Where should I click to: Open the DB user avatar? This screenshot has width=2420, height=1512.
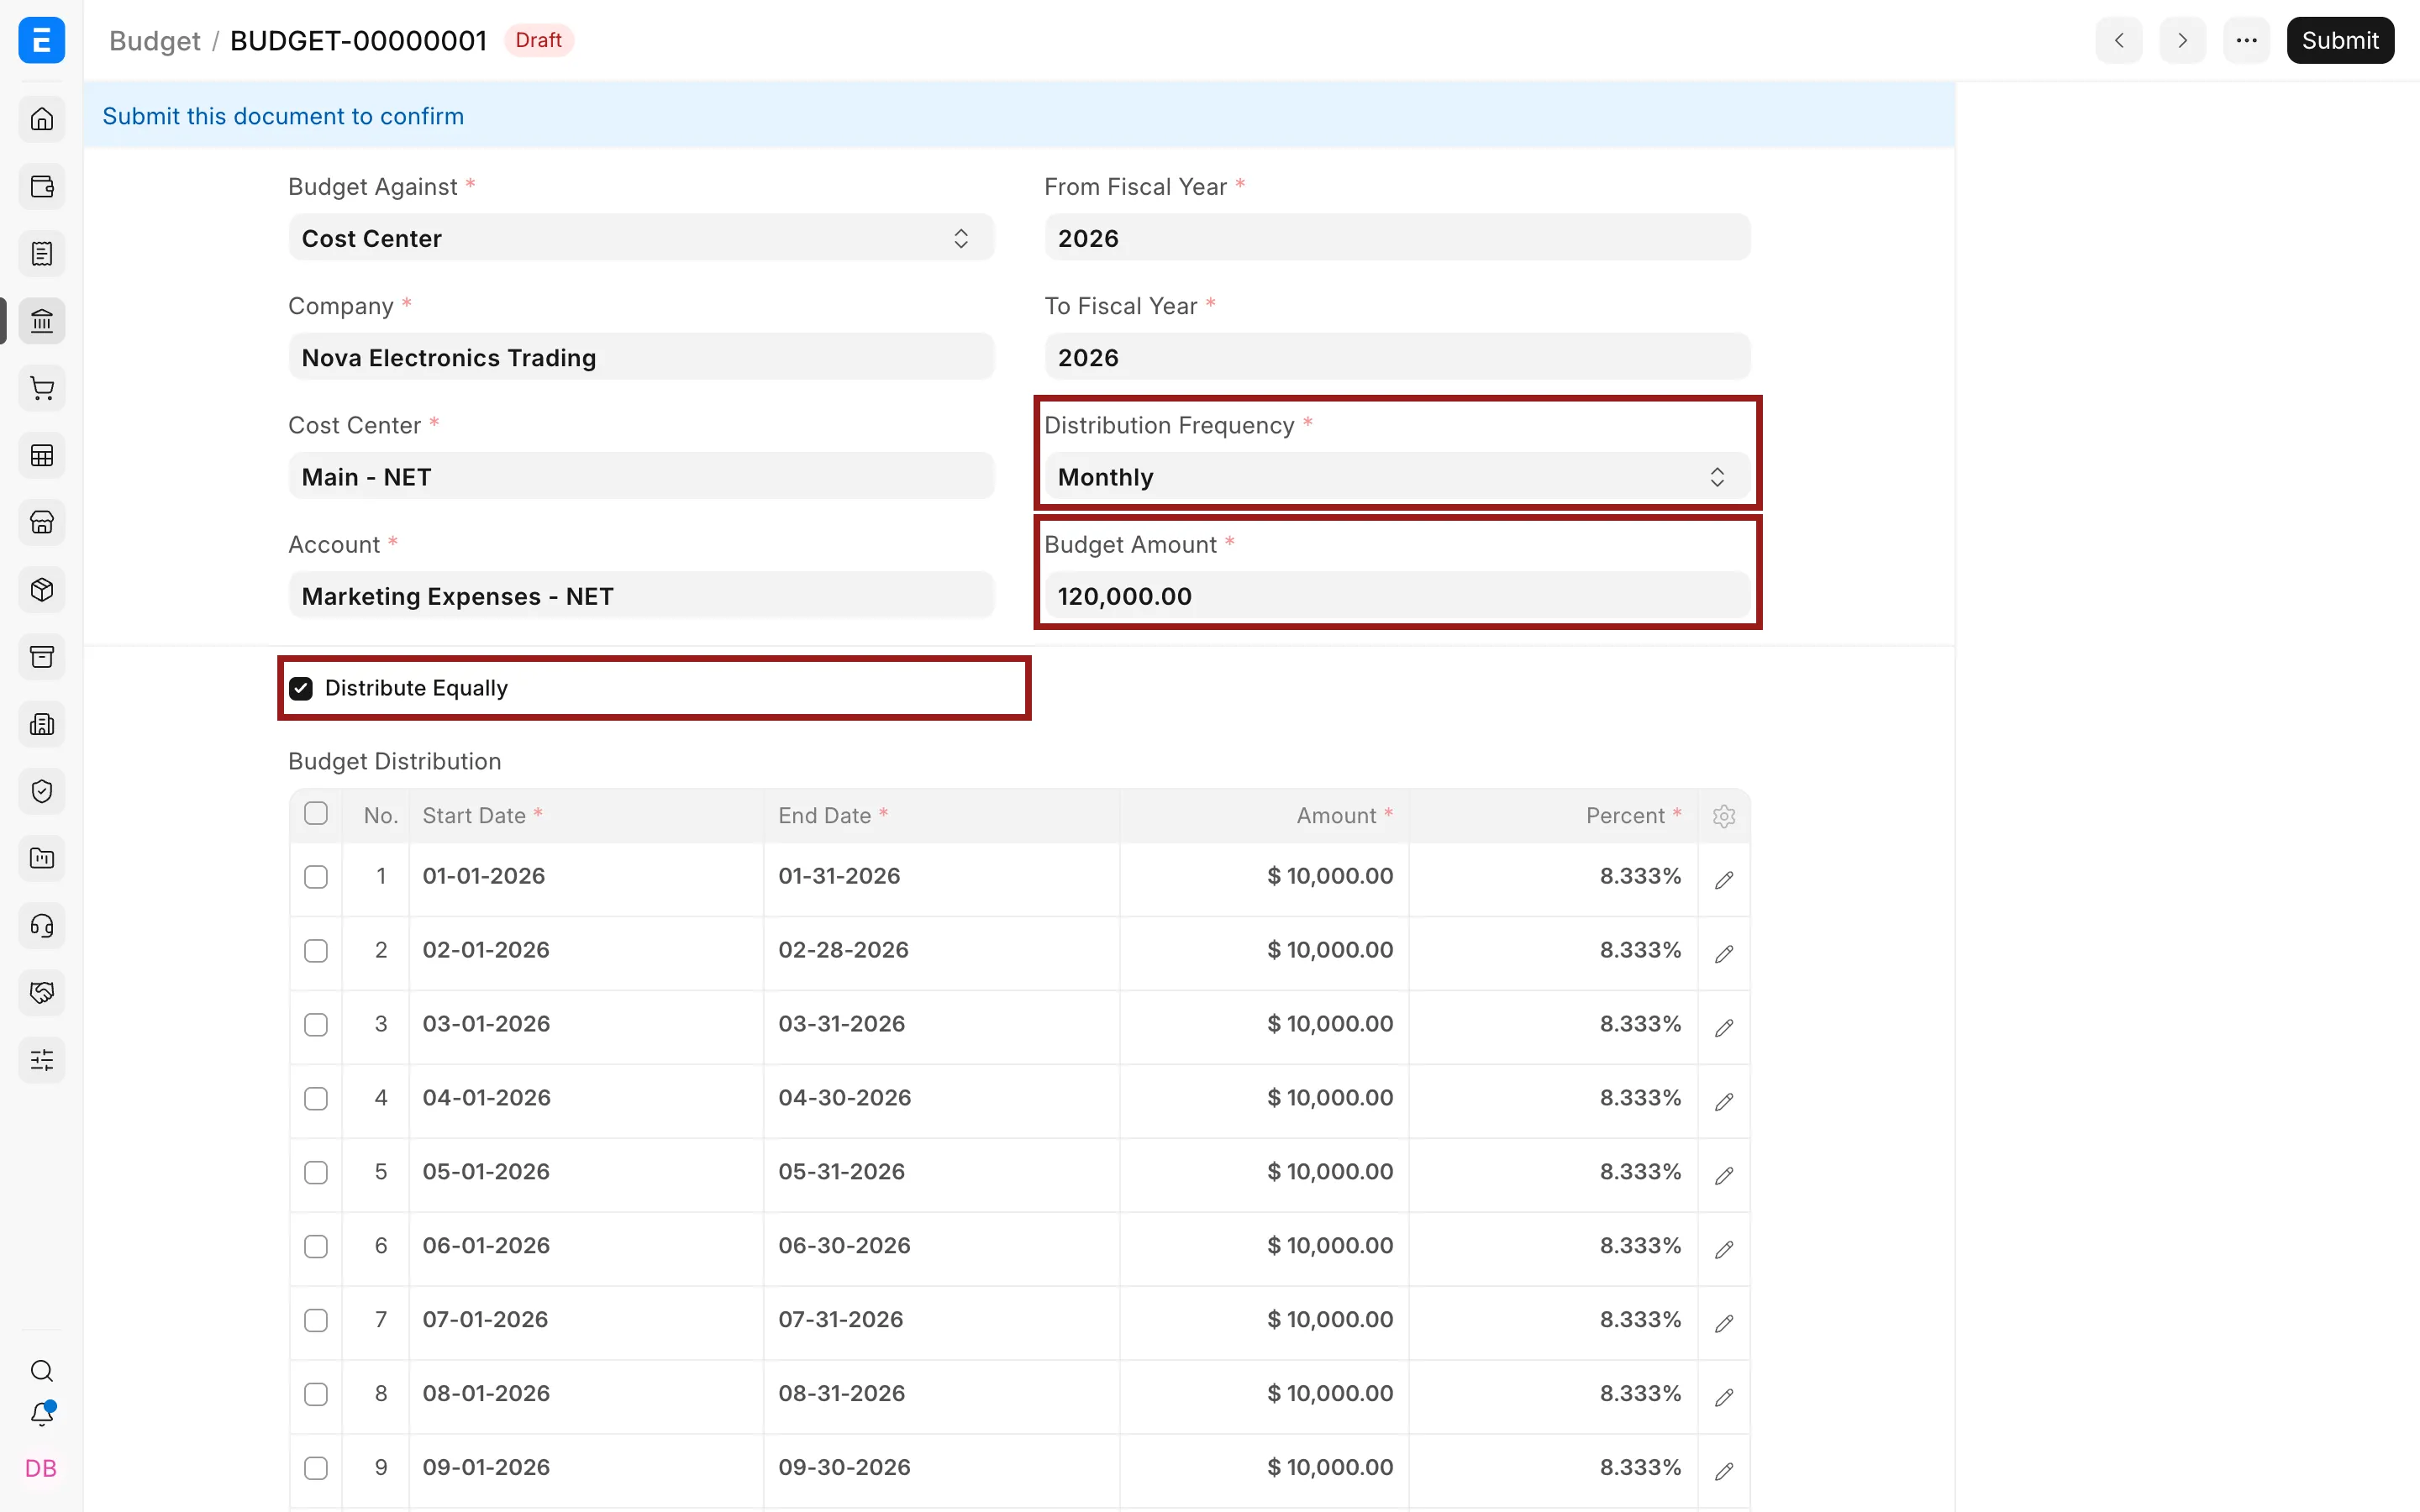pyautogui.click(x=41, y=1468)
